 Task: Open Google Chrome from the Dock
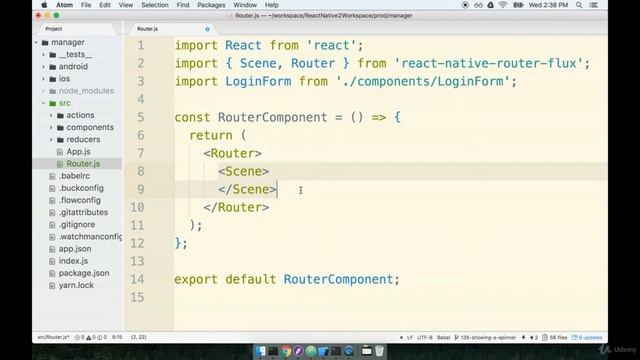click(286, 351)
